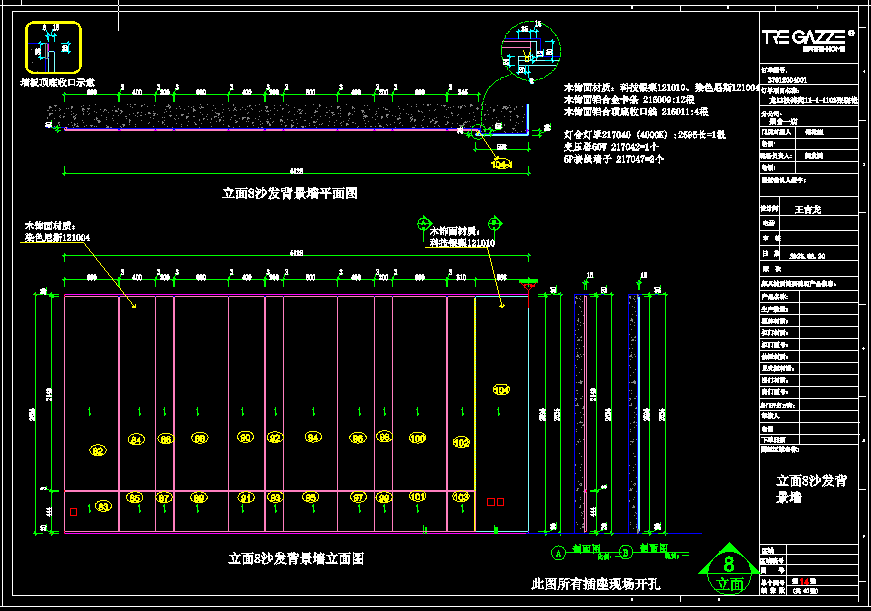Select the single red socket square at lower left
Screen dimensions: 871x611
73,512
